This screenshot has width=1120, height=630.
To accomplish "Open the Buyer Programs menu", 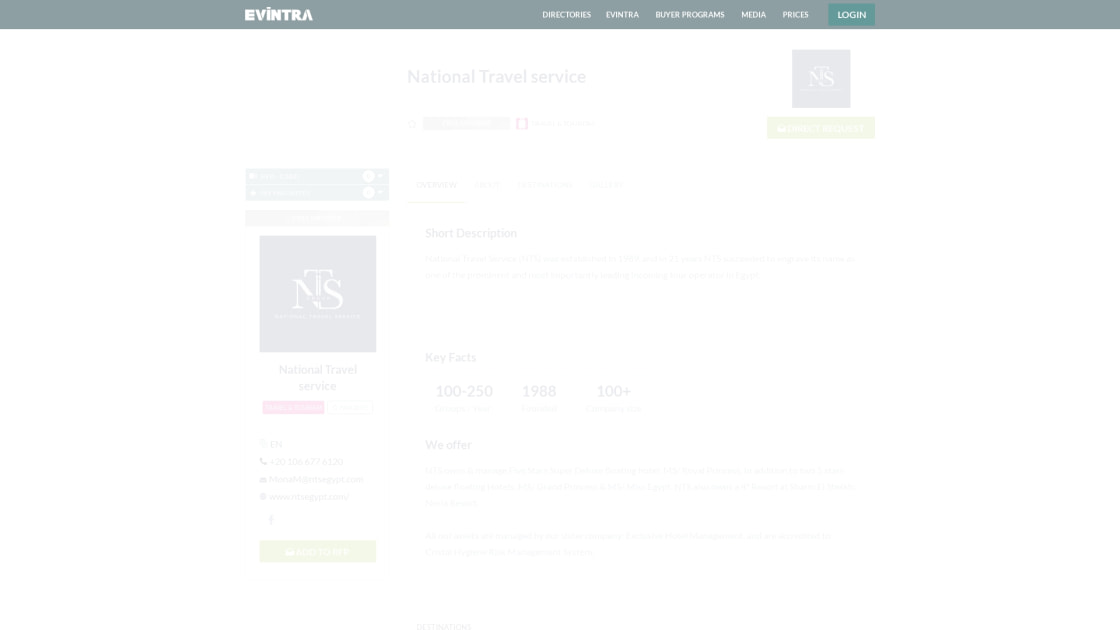I will pos(689,15).
